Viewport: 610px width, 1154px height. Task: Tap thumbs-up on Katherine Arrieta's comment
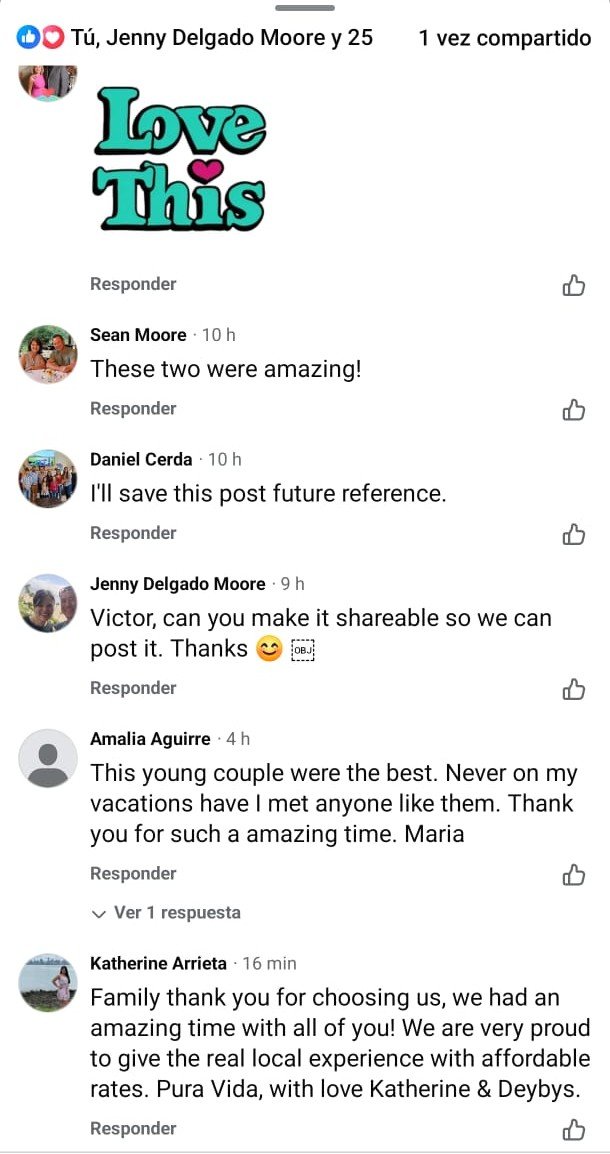point(574,1130)
